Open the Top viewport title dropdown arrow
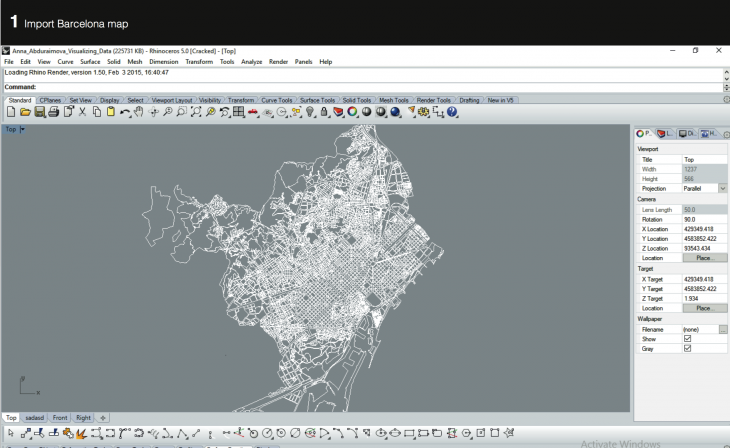 click(22, 129)
